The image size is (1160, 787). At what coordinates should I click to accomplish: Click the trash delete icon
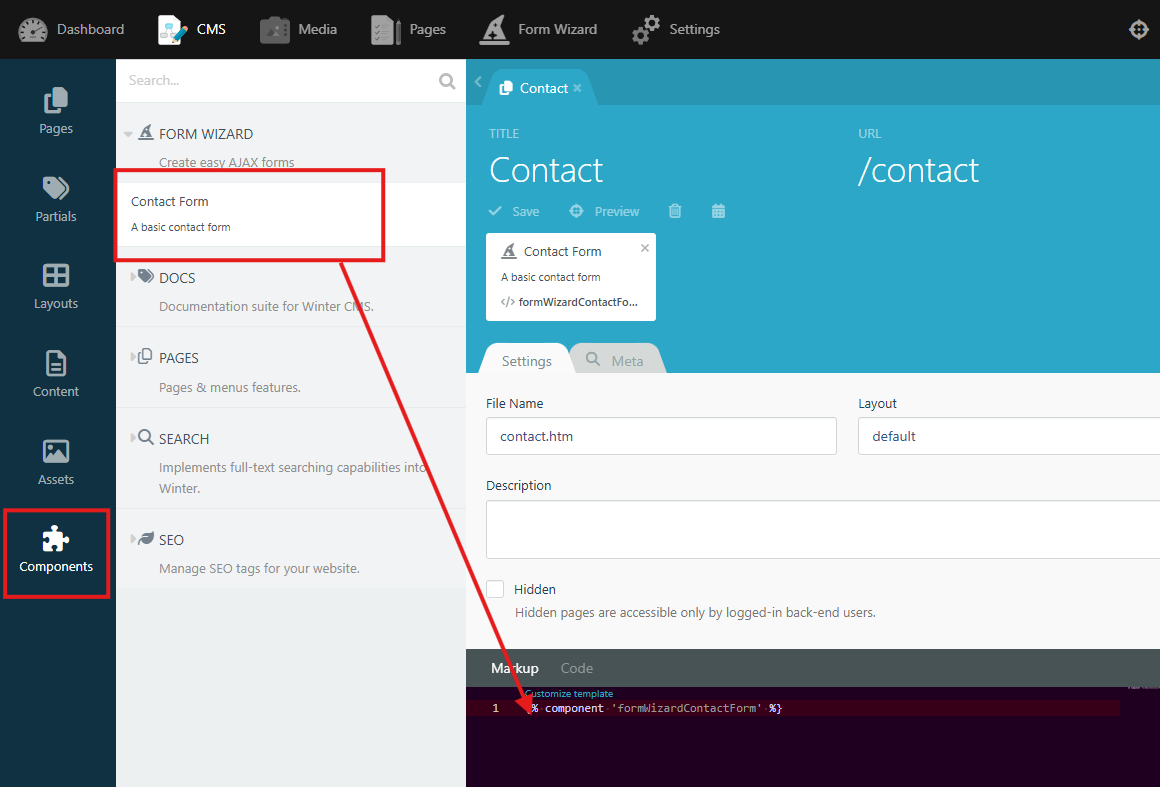(675, 211)
